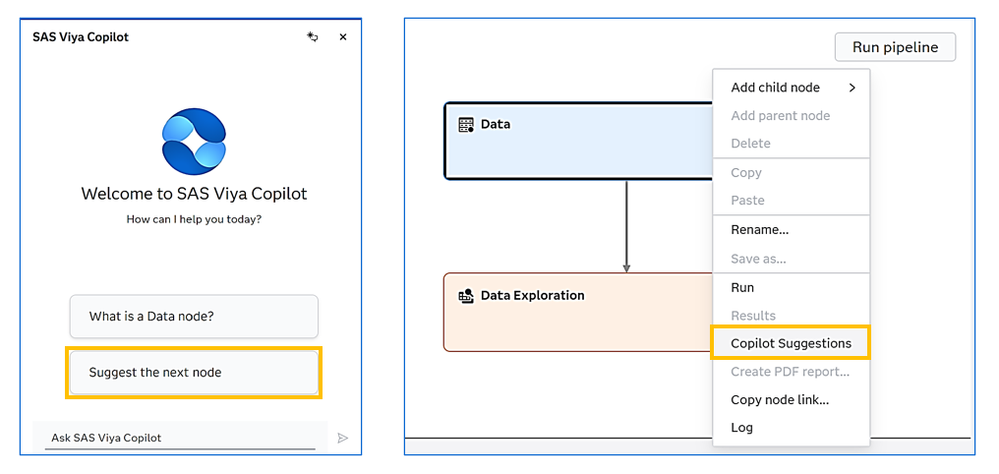
Task: Select the Data node box
Action: tap(579, 141)
